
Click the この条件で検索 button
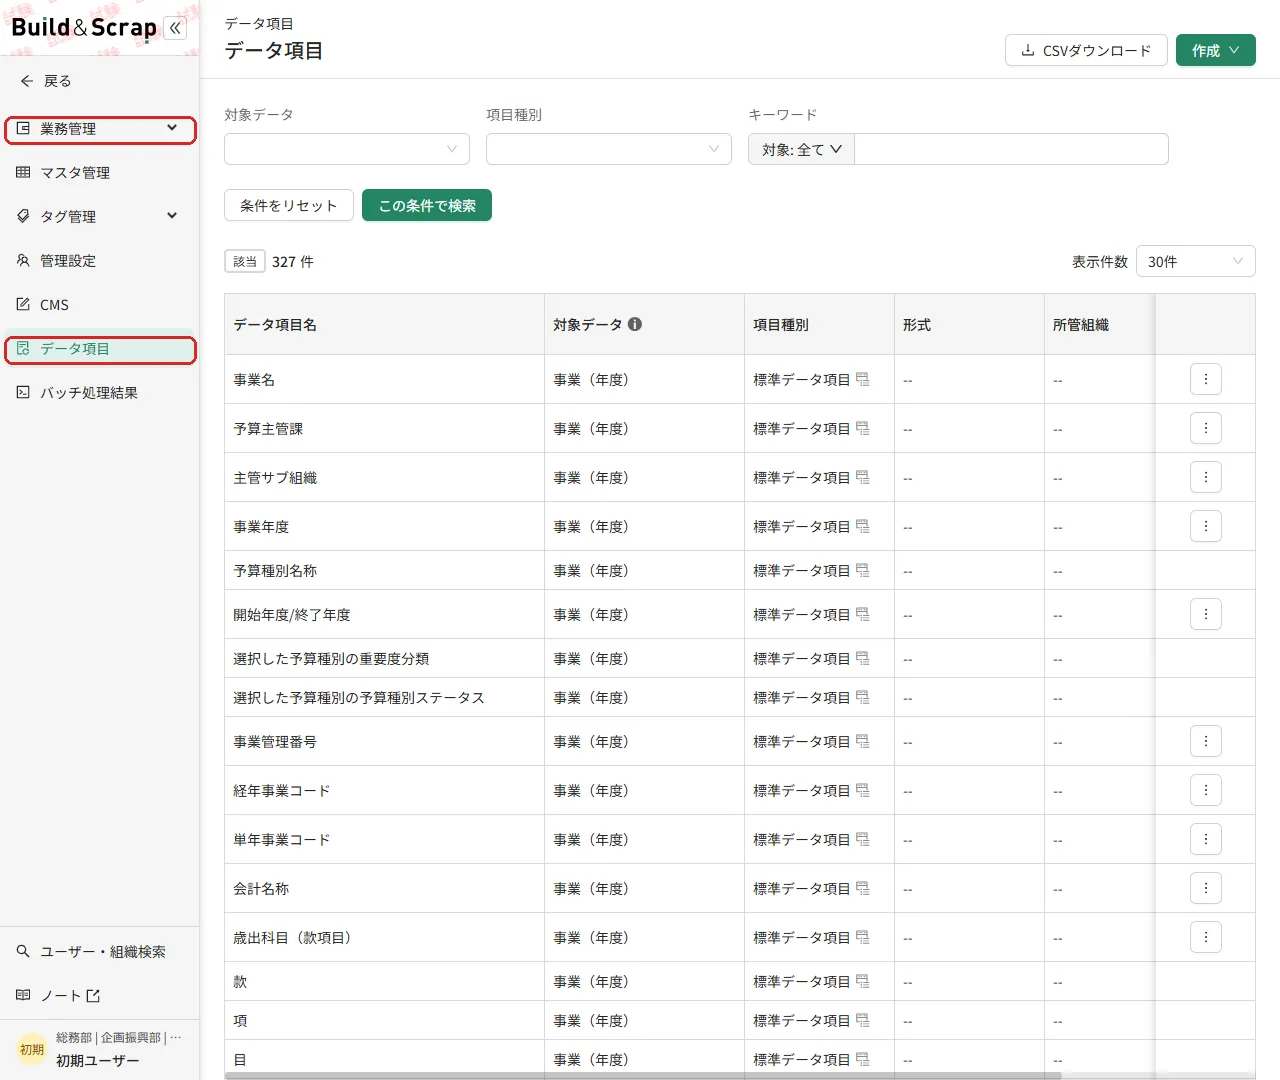427,205
